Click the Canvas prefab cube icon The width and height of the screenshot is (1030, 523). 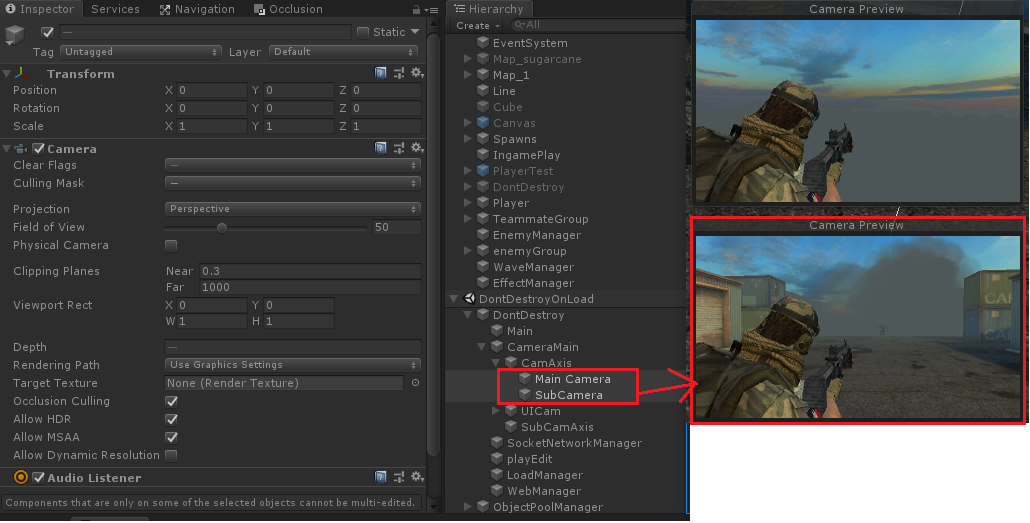pos(483,123)
